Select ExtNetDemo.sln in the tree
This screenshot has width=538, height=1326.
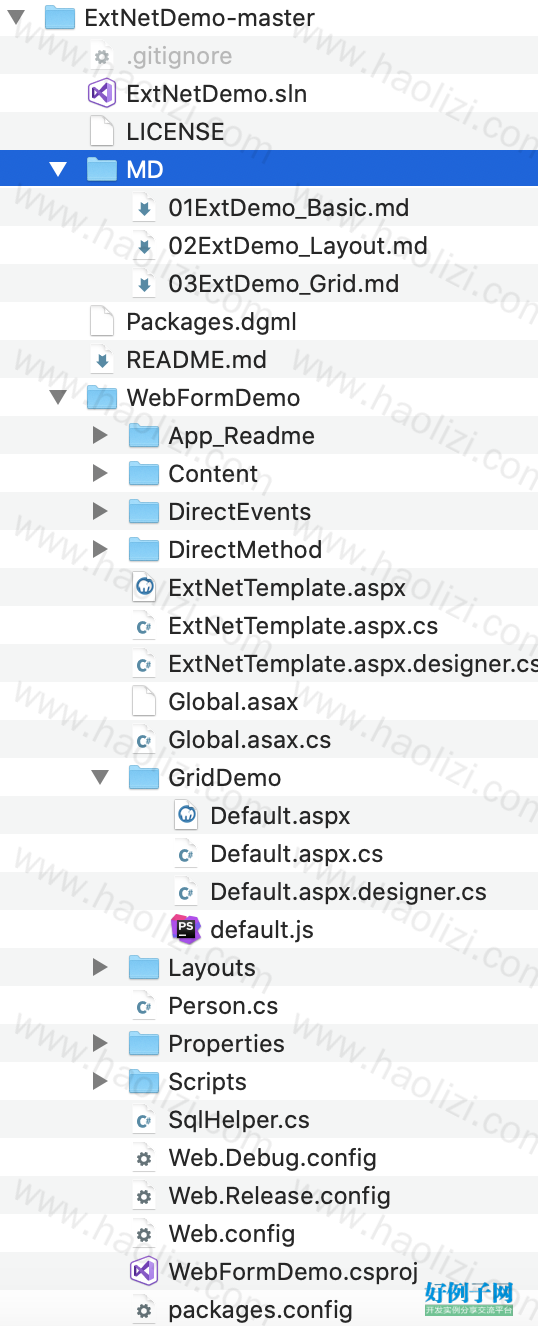[x=216, y=94]
